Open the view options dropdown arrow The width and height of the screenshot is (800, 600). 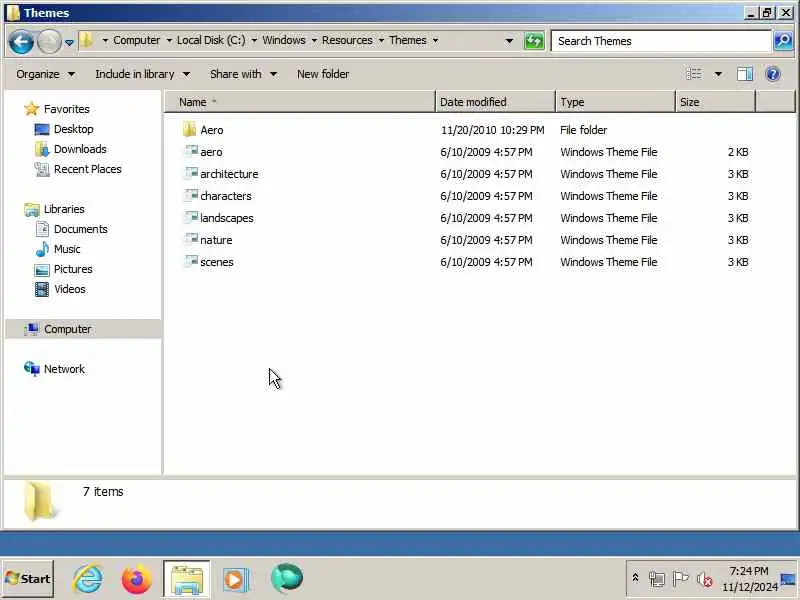point(718,74)
